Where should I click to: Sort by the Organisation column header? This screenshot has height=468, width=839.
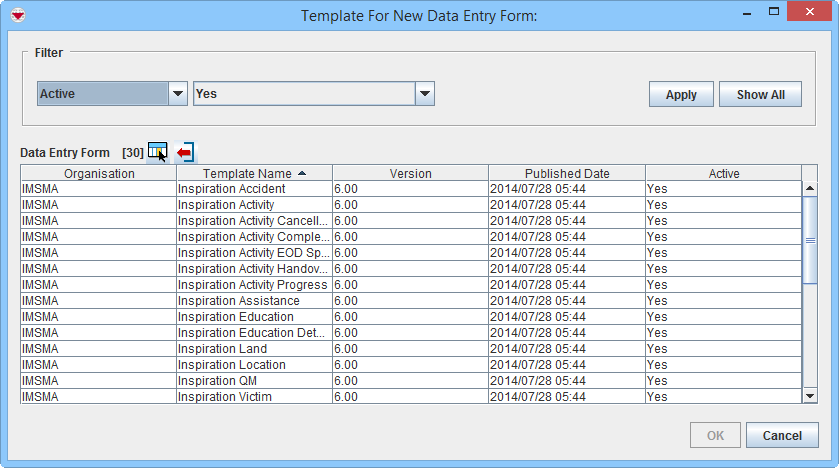click(99, 173)
